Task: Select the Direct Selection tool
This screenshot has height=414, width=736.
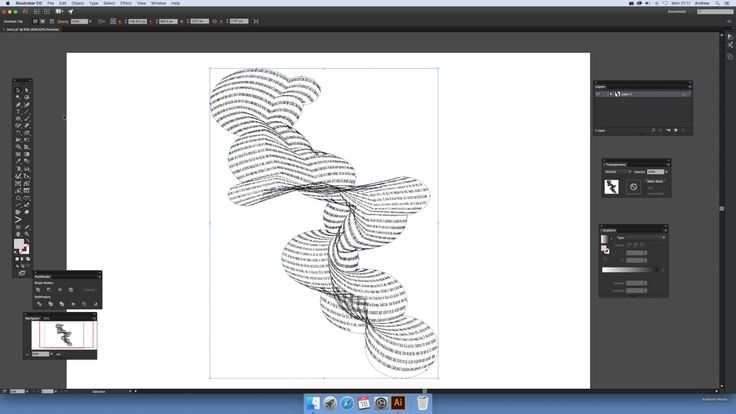Action: [x=27, y=90]
